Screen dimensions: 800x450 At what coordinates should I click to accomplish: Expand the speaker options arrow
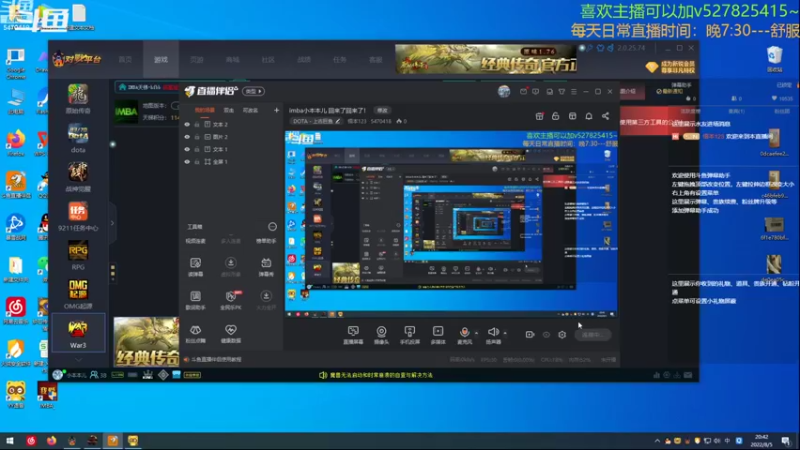[x=505, y=333]
